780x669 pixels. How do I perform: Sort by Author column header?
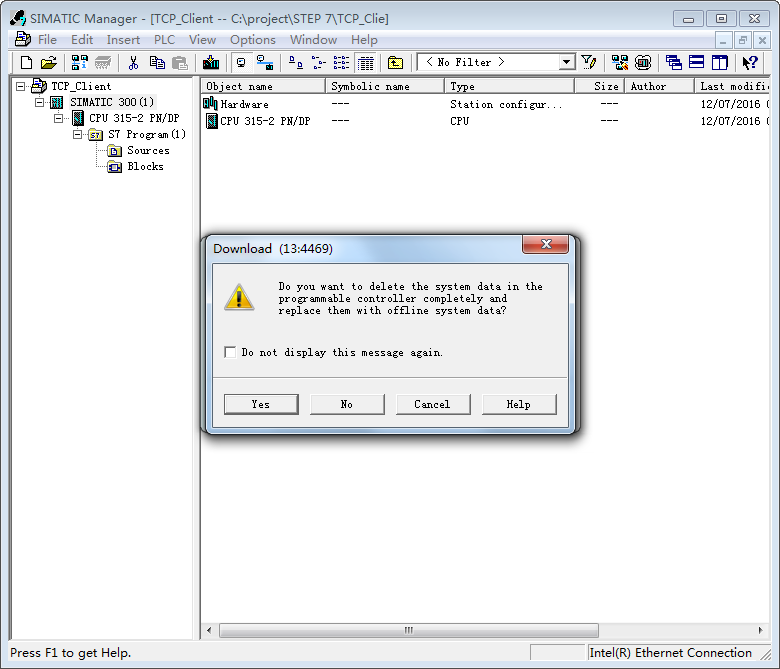[660, 86]
